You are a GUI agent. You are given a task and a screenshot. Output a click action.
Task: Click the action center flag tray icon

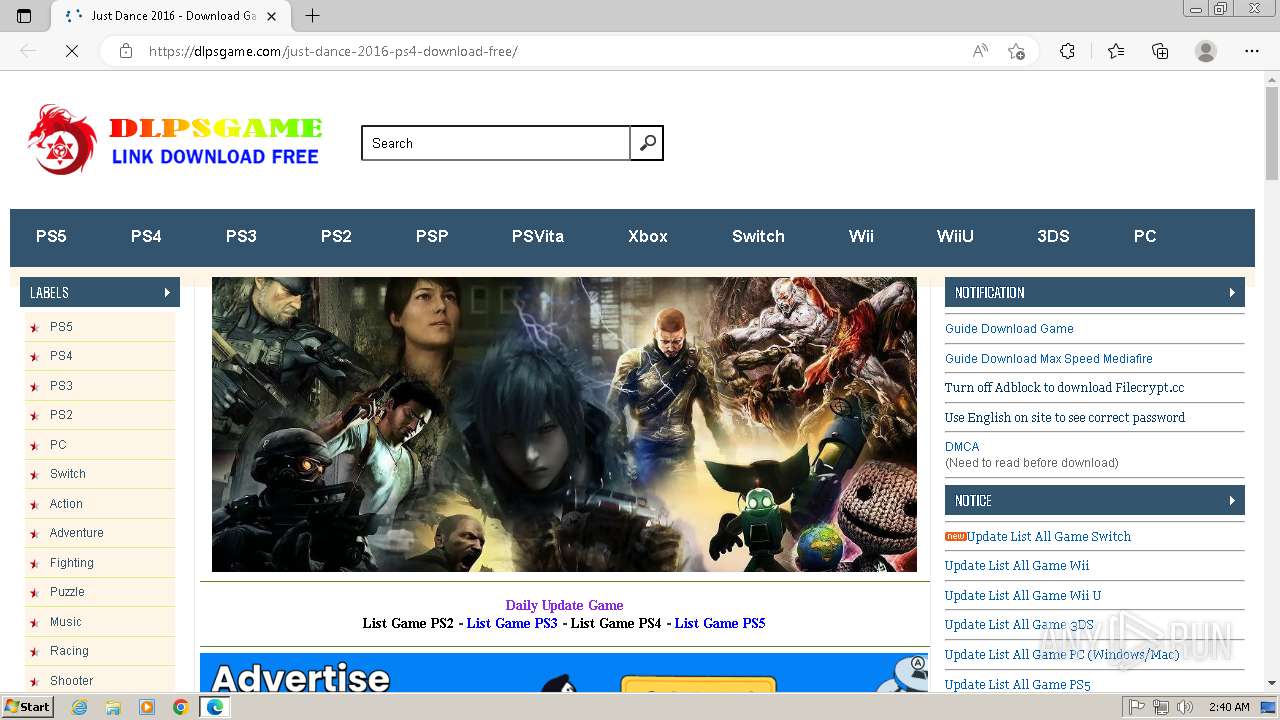pos(1137,707)
